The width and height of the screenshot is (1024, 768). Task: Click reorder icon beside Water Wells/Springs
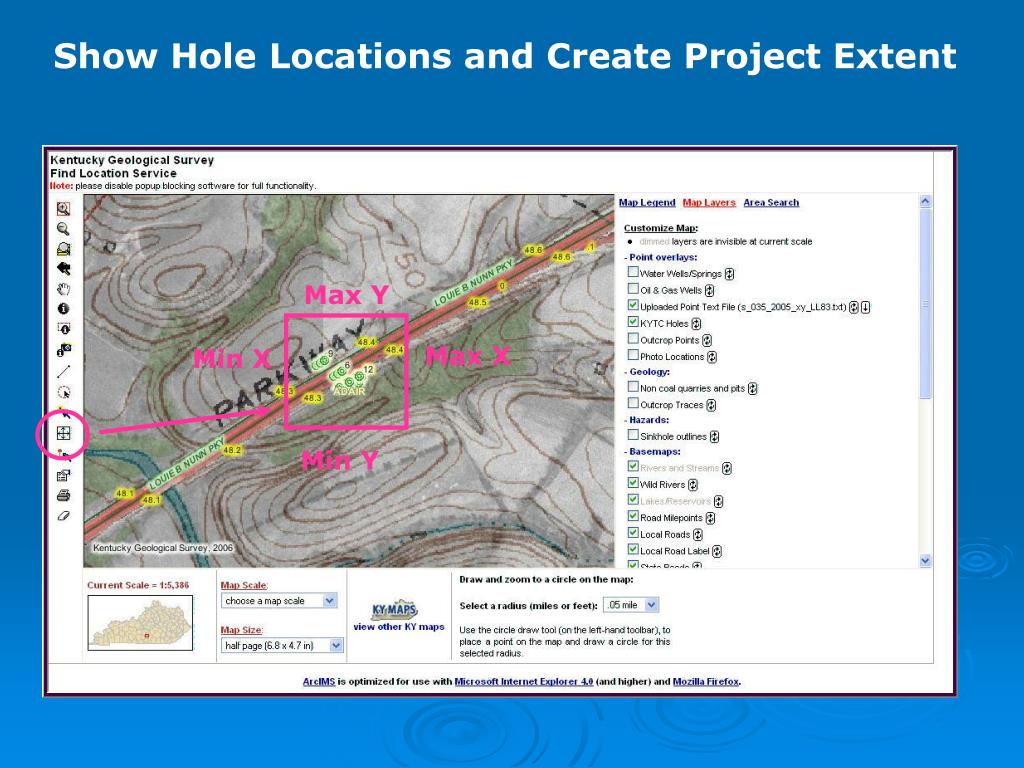[729, 274]
